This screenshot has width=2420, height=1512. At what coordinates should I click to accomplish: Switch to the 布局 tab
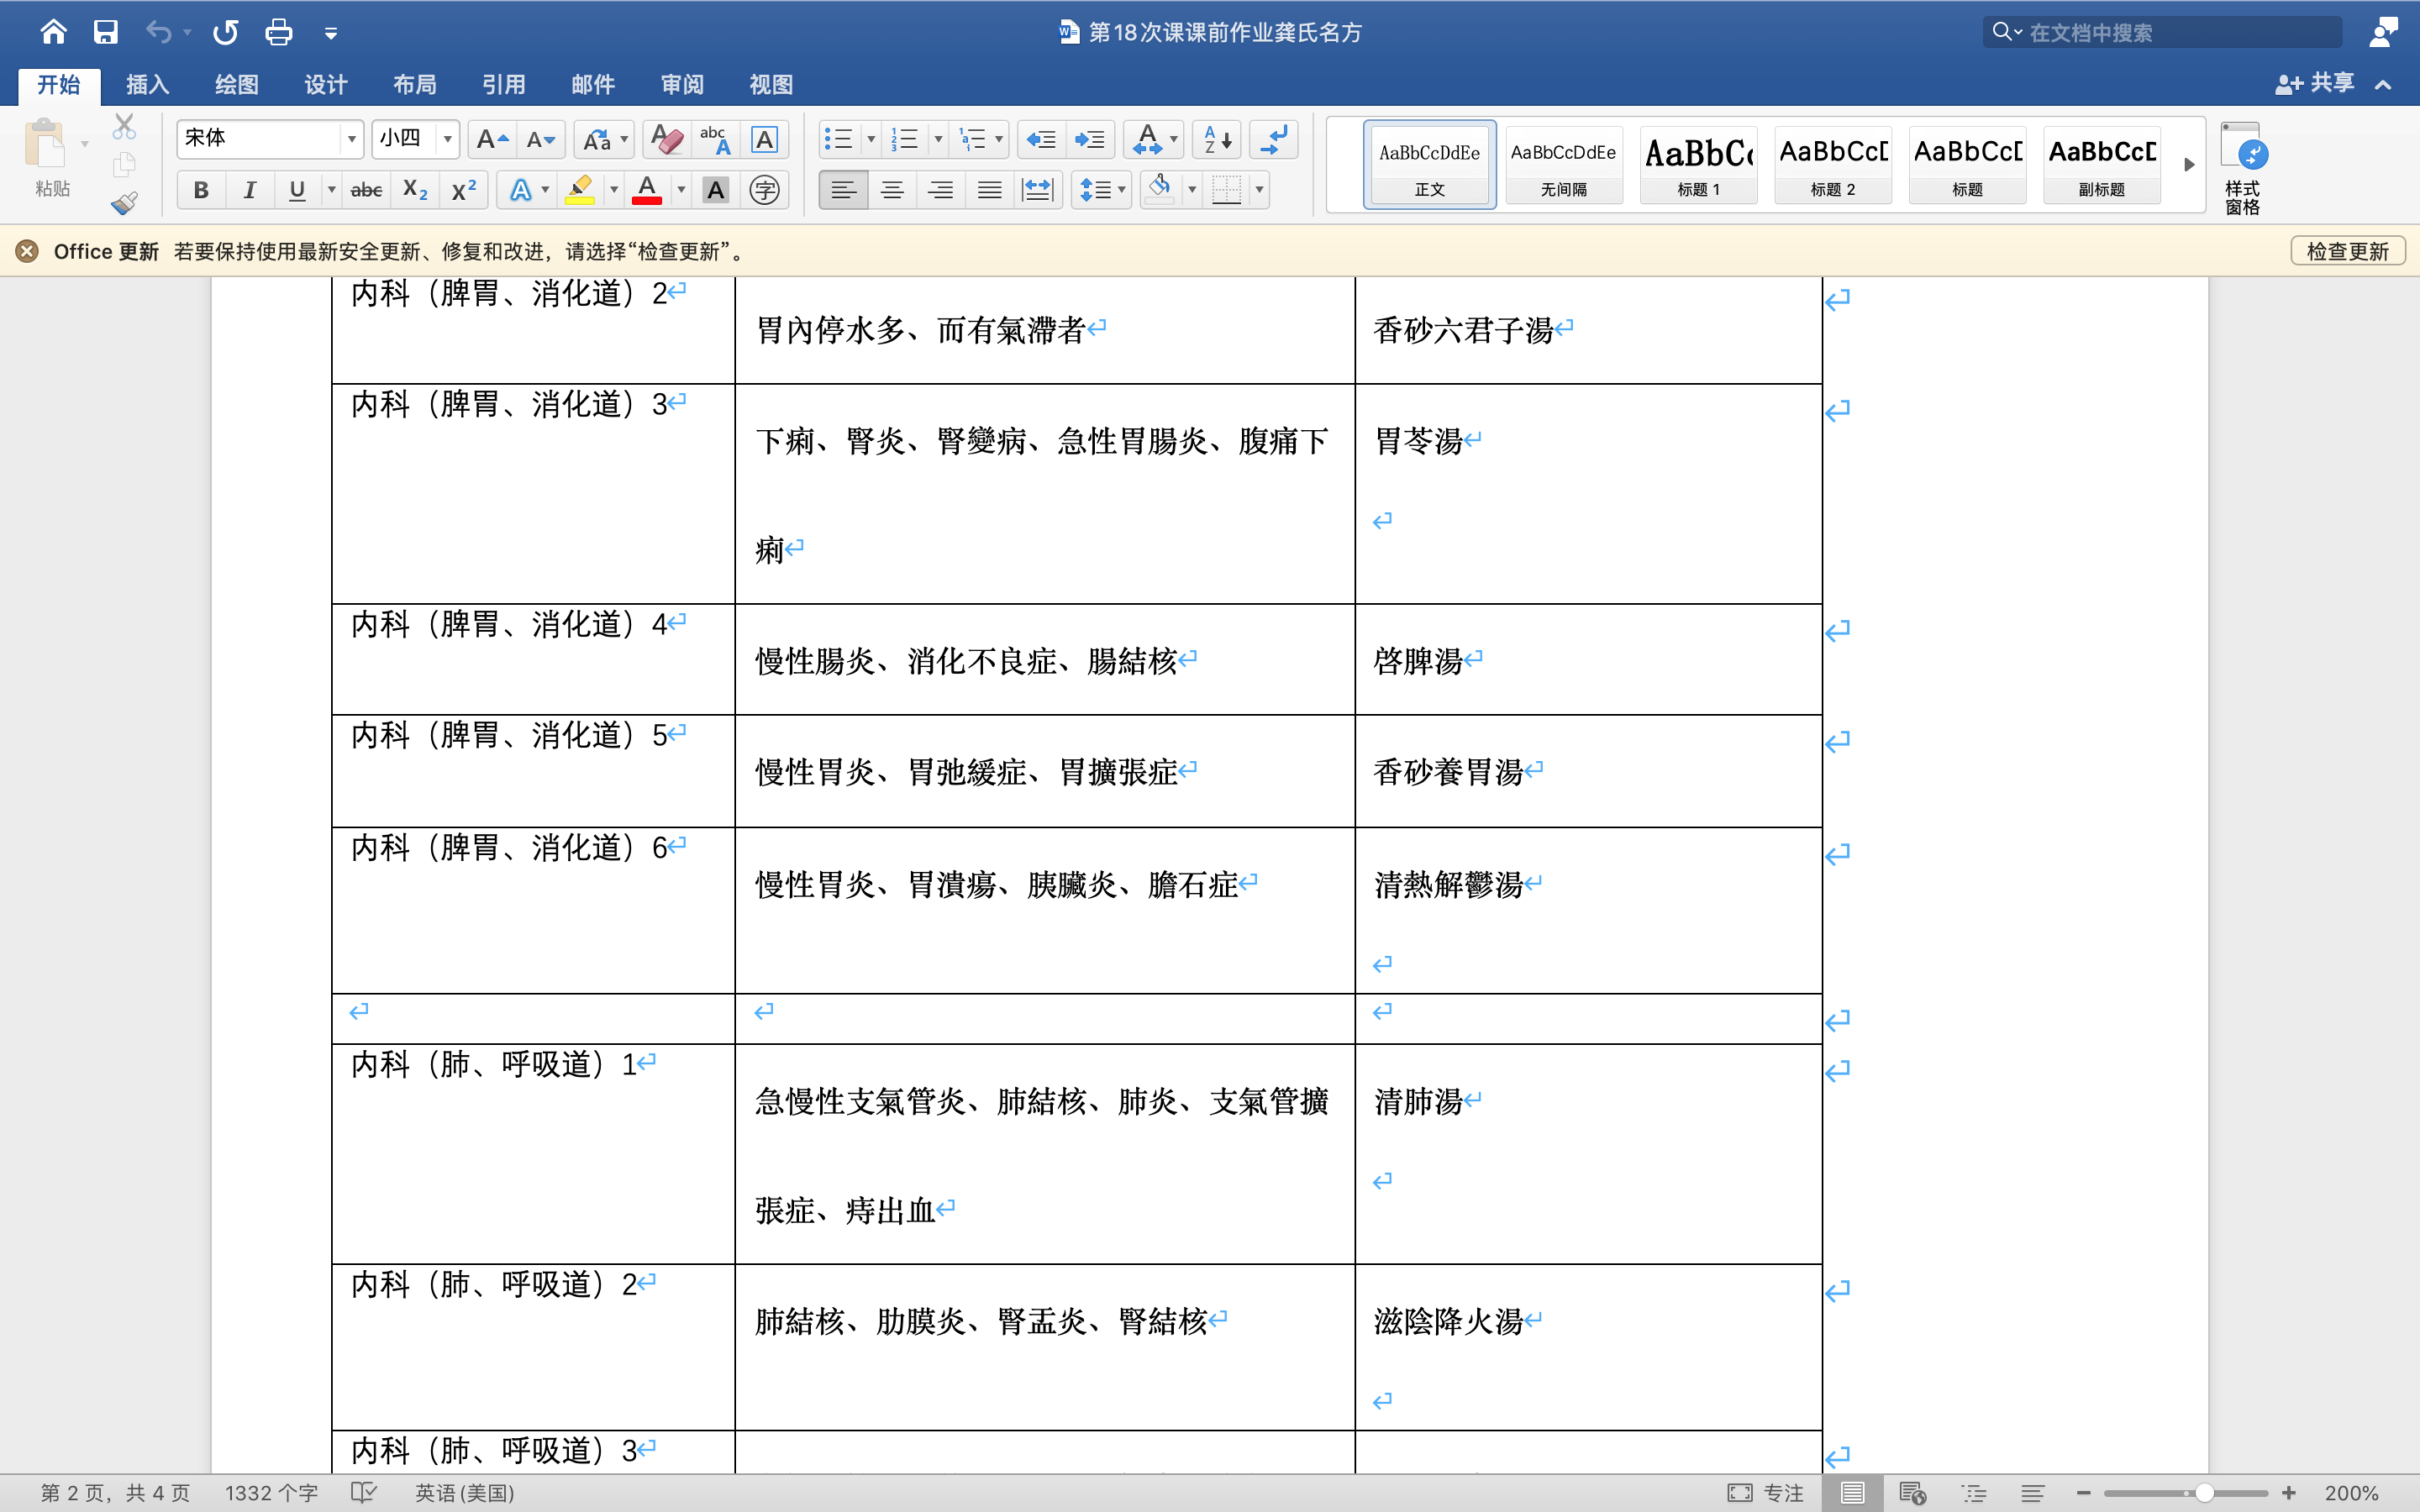pyautogui.click(x=415, y=85)
